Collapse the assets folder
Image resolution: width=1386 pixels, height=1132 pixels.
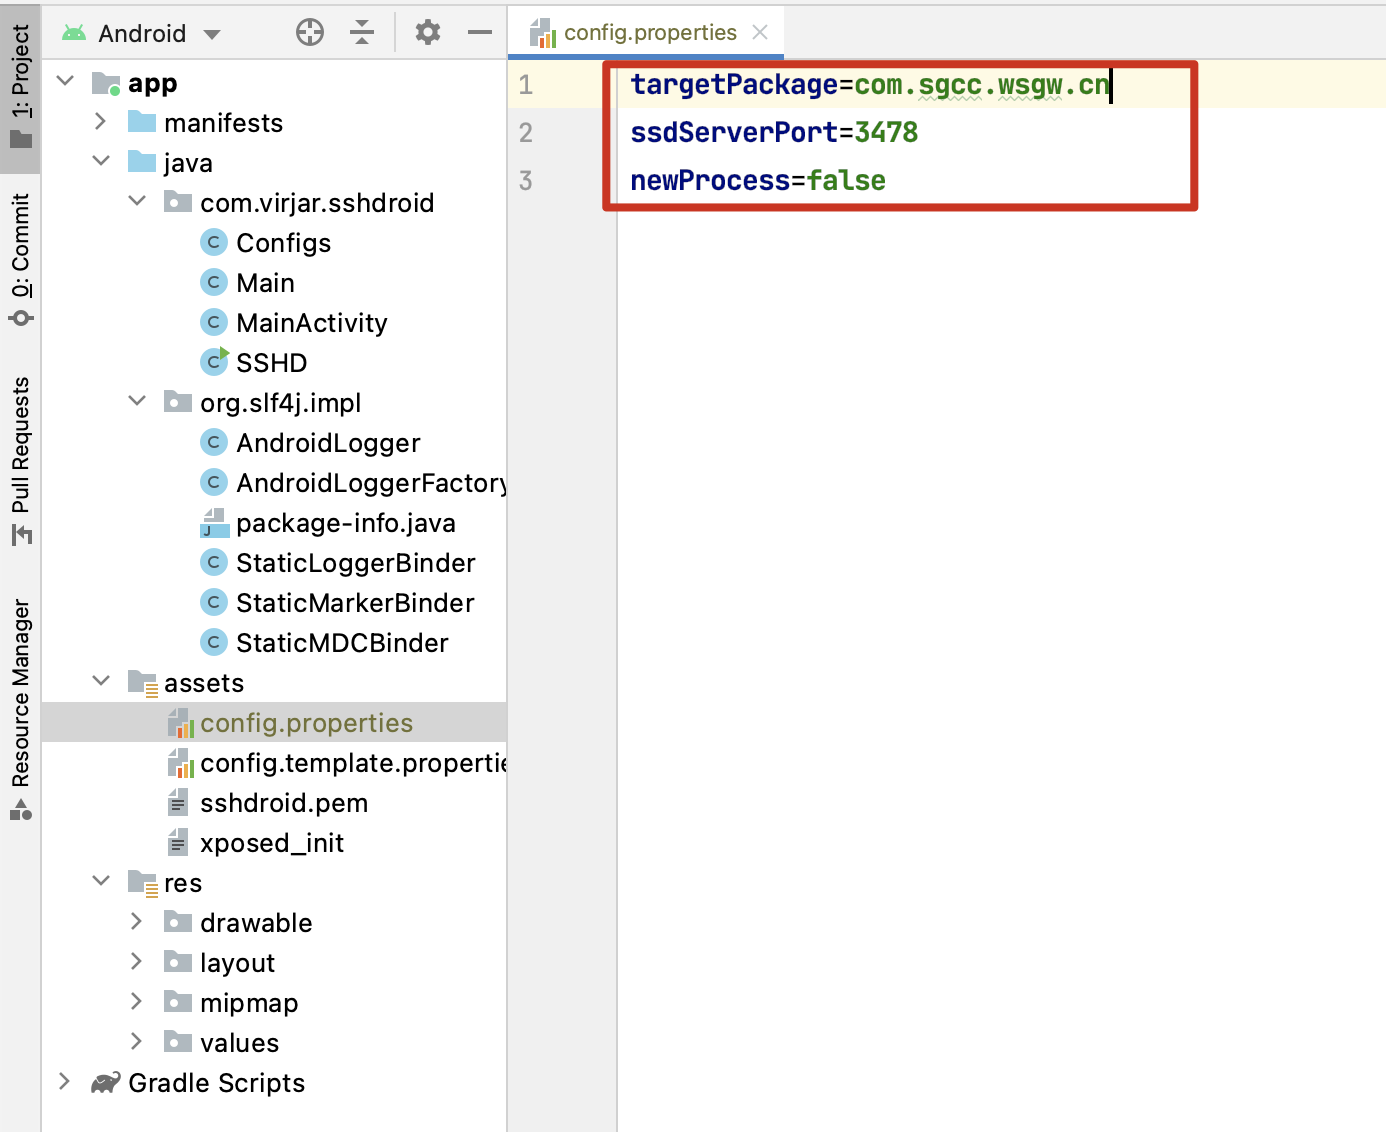coord(101,682)
